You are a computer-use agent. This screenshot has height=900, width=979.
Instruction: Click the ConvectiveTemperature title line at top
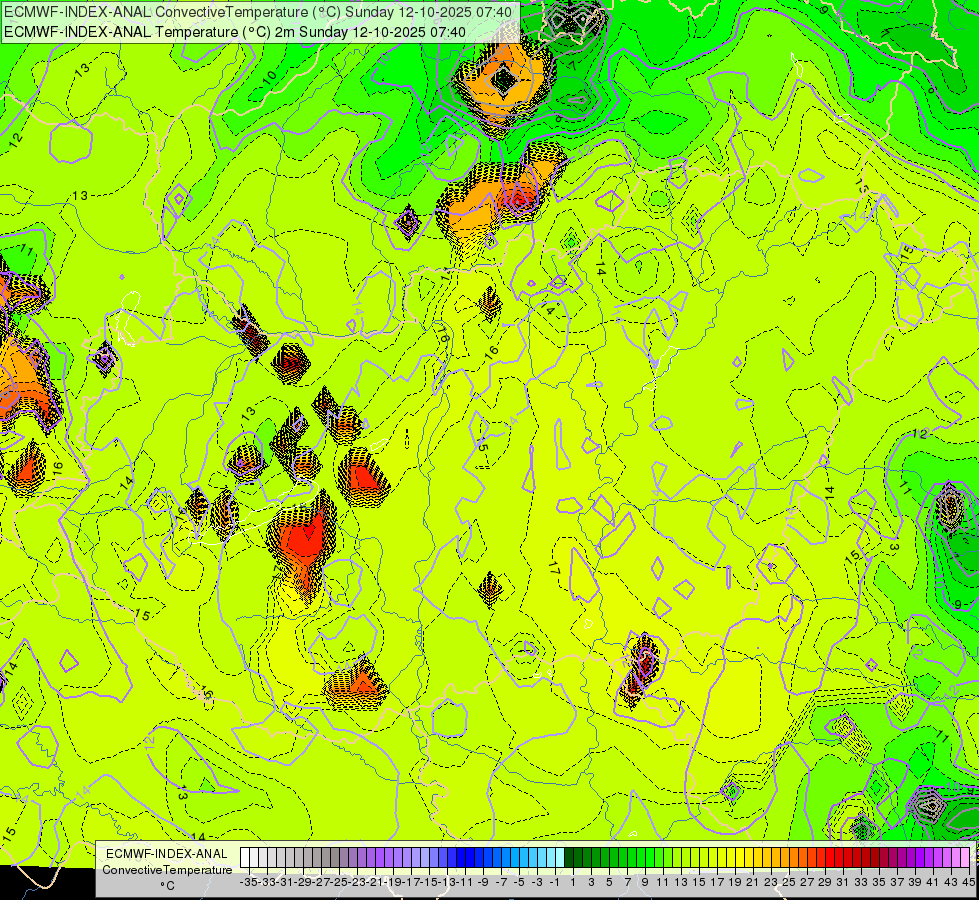[258, 12]
